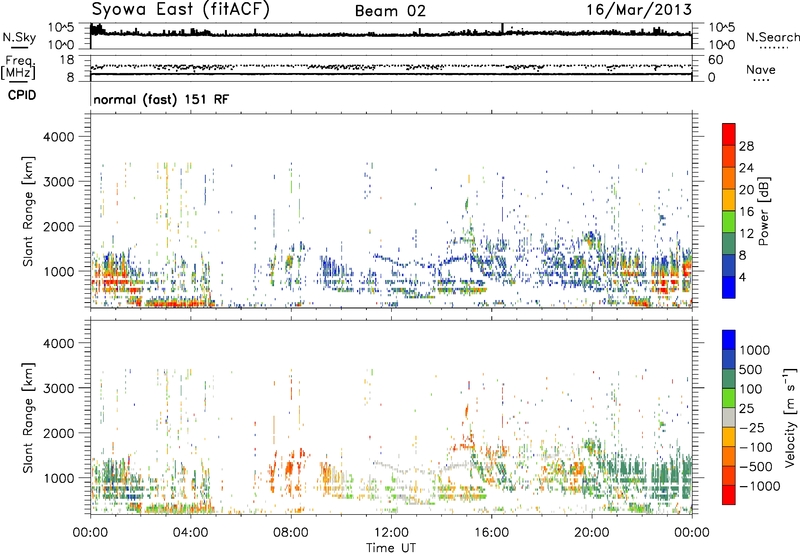Select the 4 label on Power colorbar
This screenshot has width=800, height=554.
tap(742, 278)
